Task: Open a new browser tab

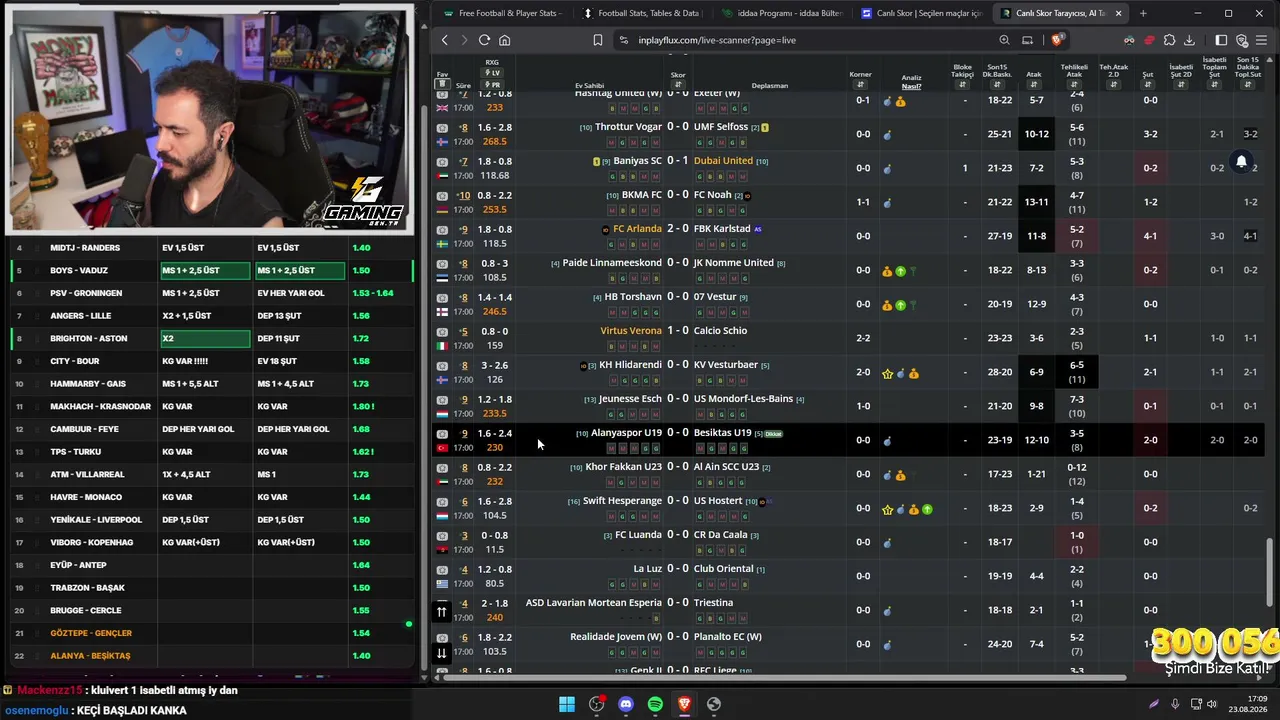Action: (1143, 13)
